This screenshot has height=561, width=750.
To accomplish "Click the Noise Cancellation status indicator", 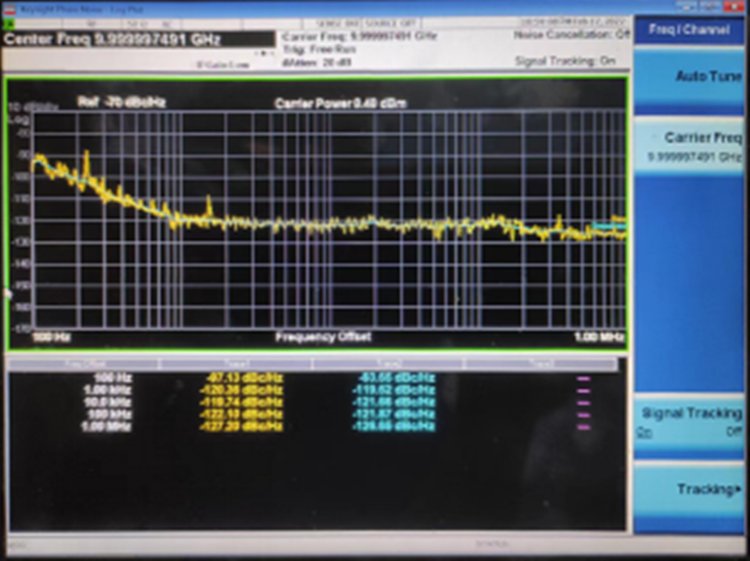I will point(571,35).
